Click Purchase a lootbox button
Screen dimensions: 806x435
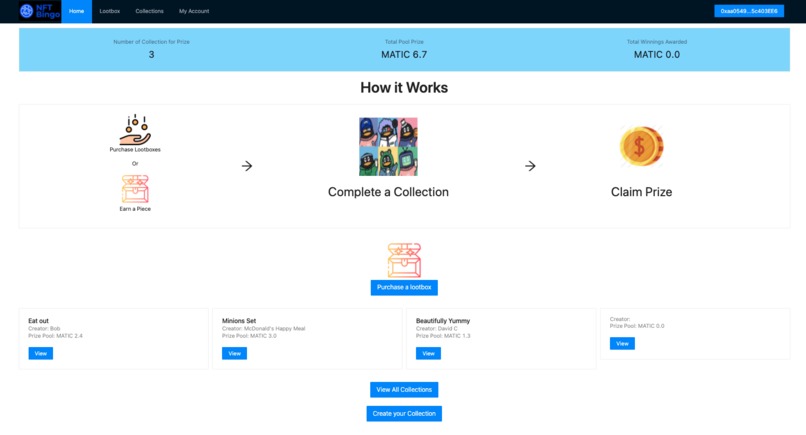[x=404, y=287]
